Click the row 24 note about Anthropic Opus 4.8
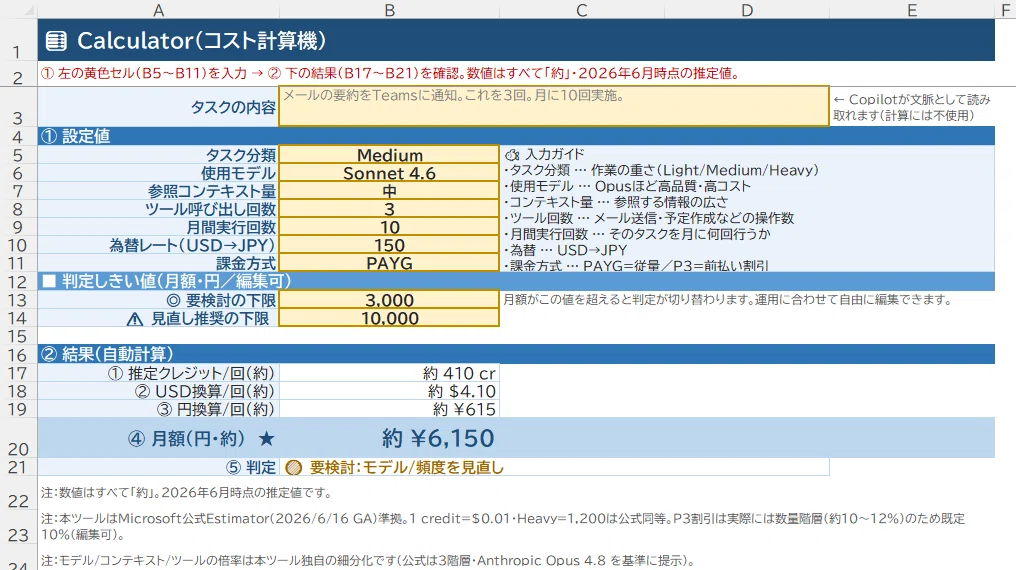 click(x=368, y=561)
